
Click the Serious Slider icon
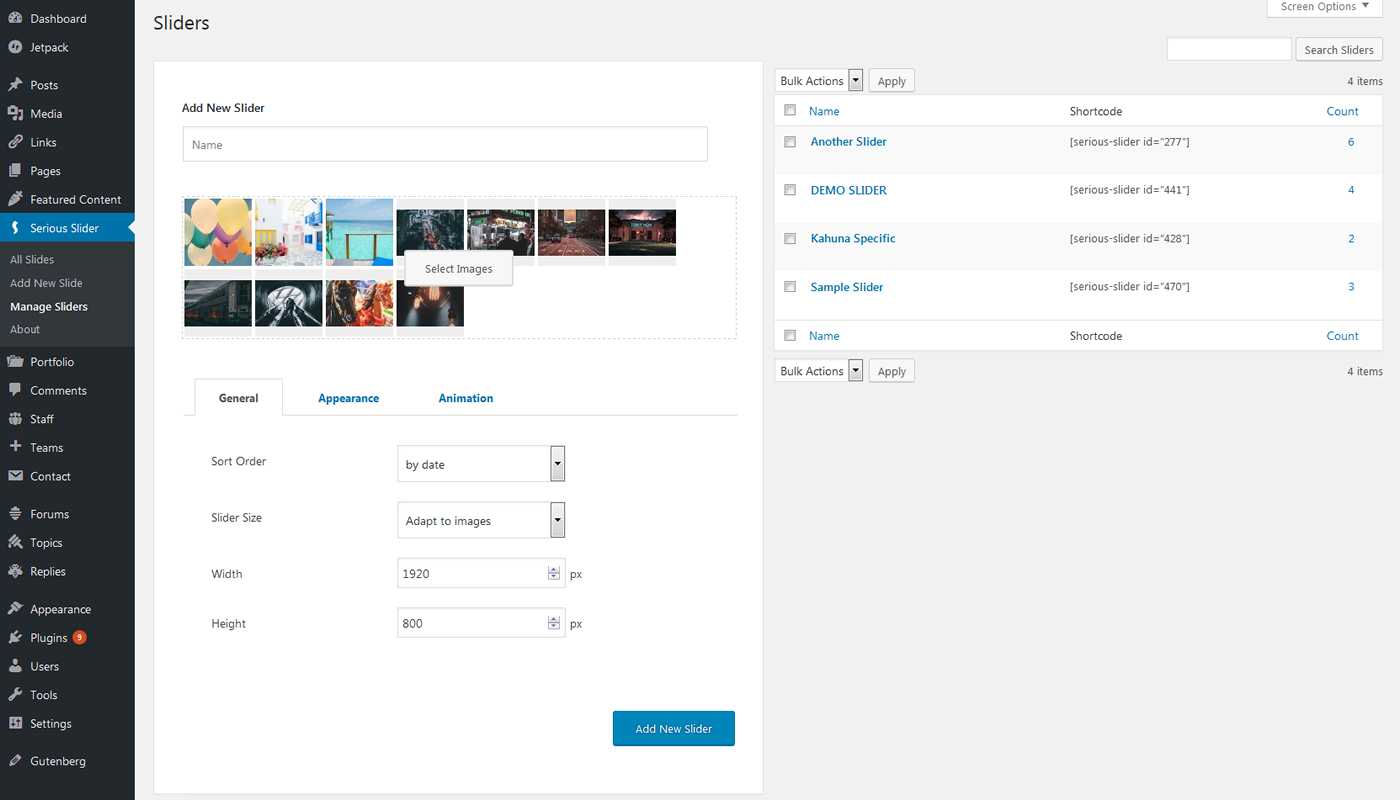tap(15, 228)
